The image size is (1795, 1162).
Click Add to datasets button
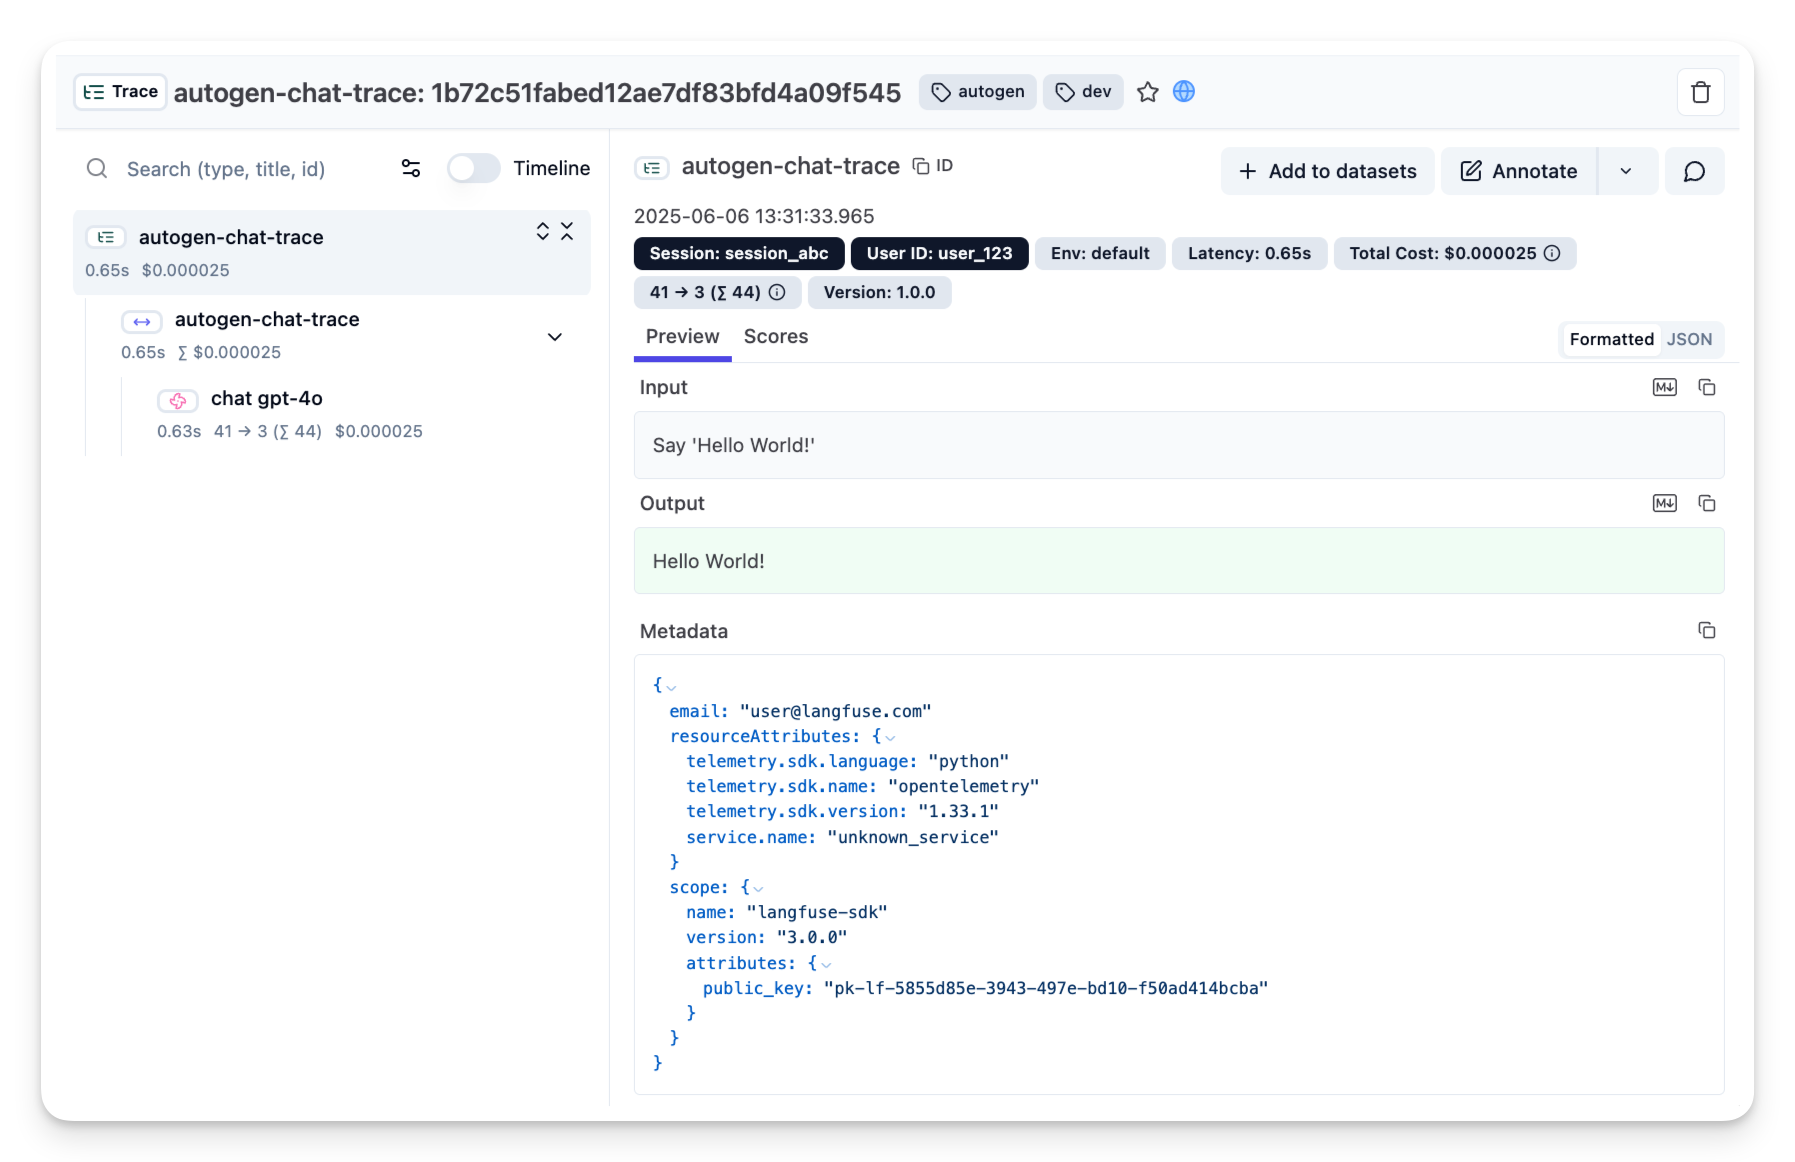pyautogui.click(x=1327, y=172)
